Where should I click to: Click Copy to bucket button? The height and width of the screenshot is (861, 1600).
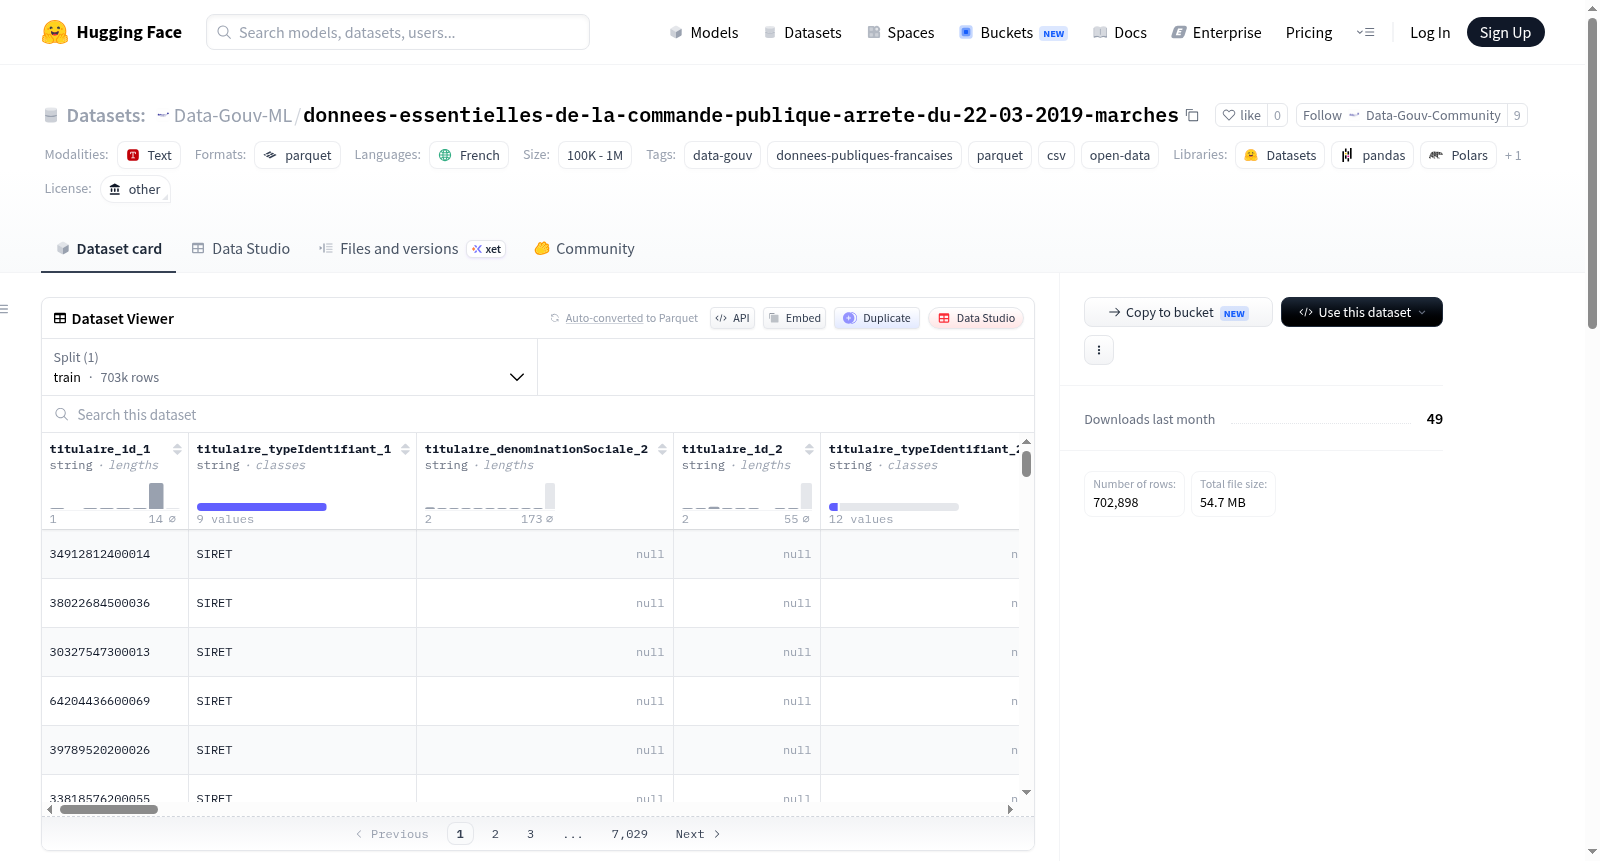1178,312
